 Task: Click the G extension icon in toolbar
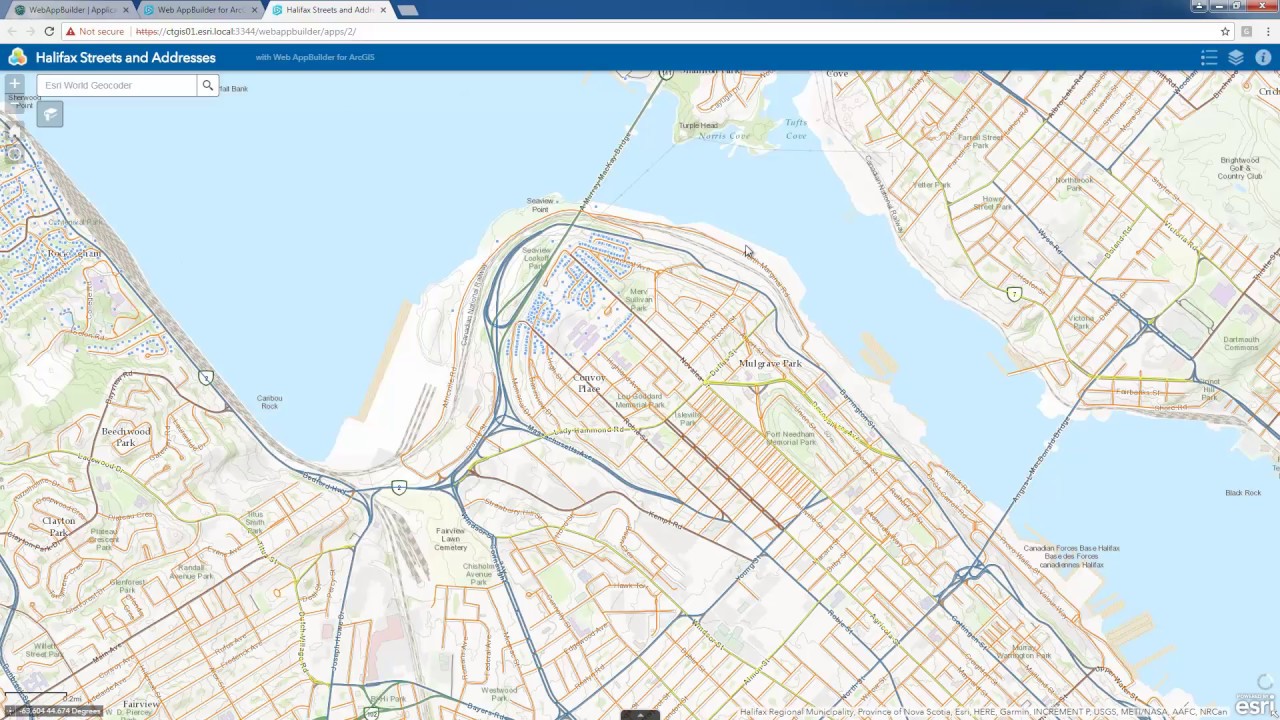[x=1246, y=31]
